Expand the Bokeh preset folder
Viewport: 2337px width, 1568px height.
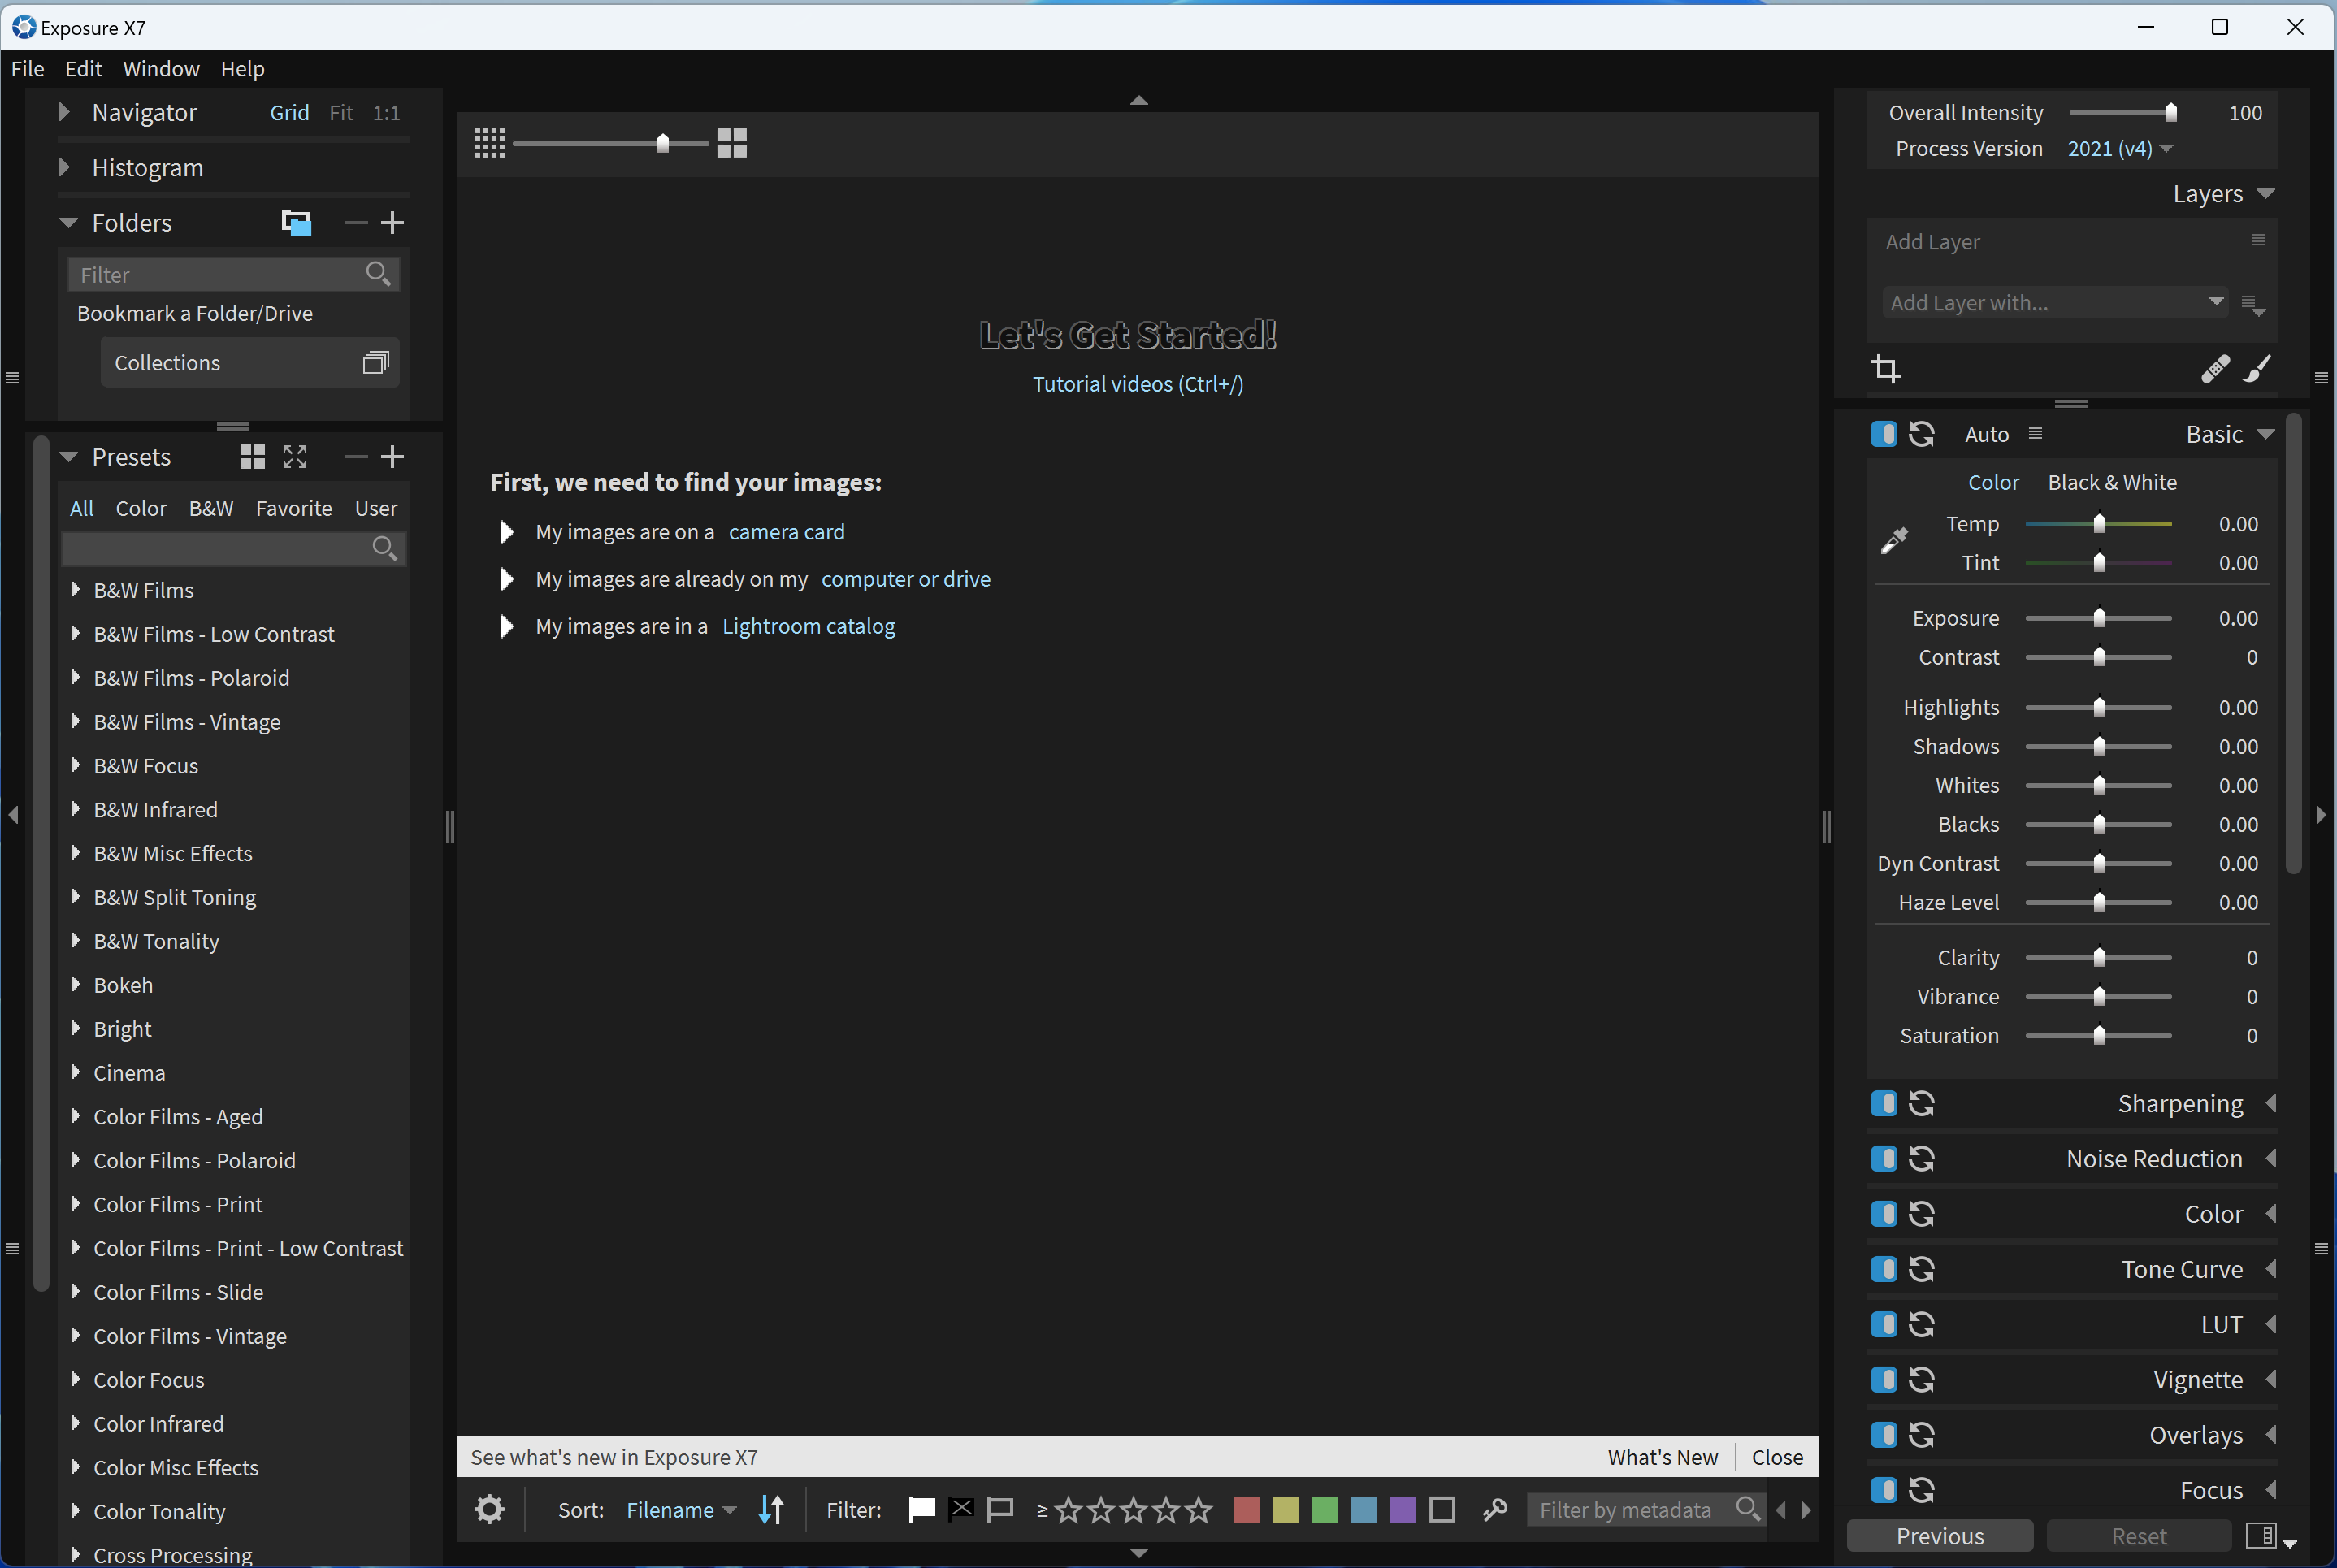click(76, 985)
